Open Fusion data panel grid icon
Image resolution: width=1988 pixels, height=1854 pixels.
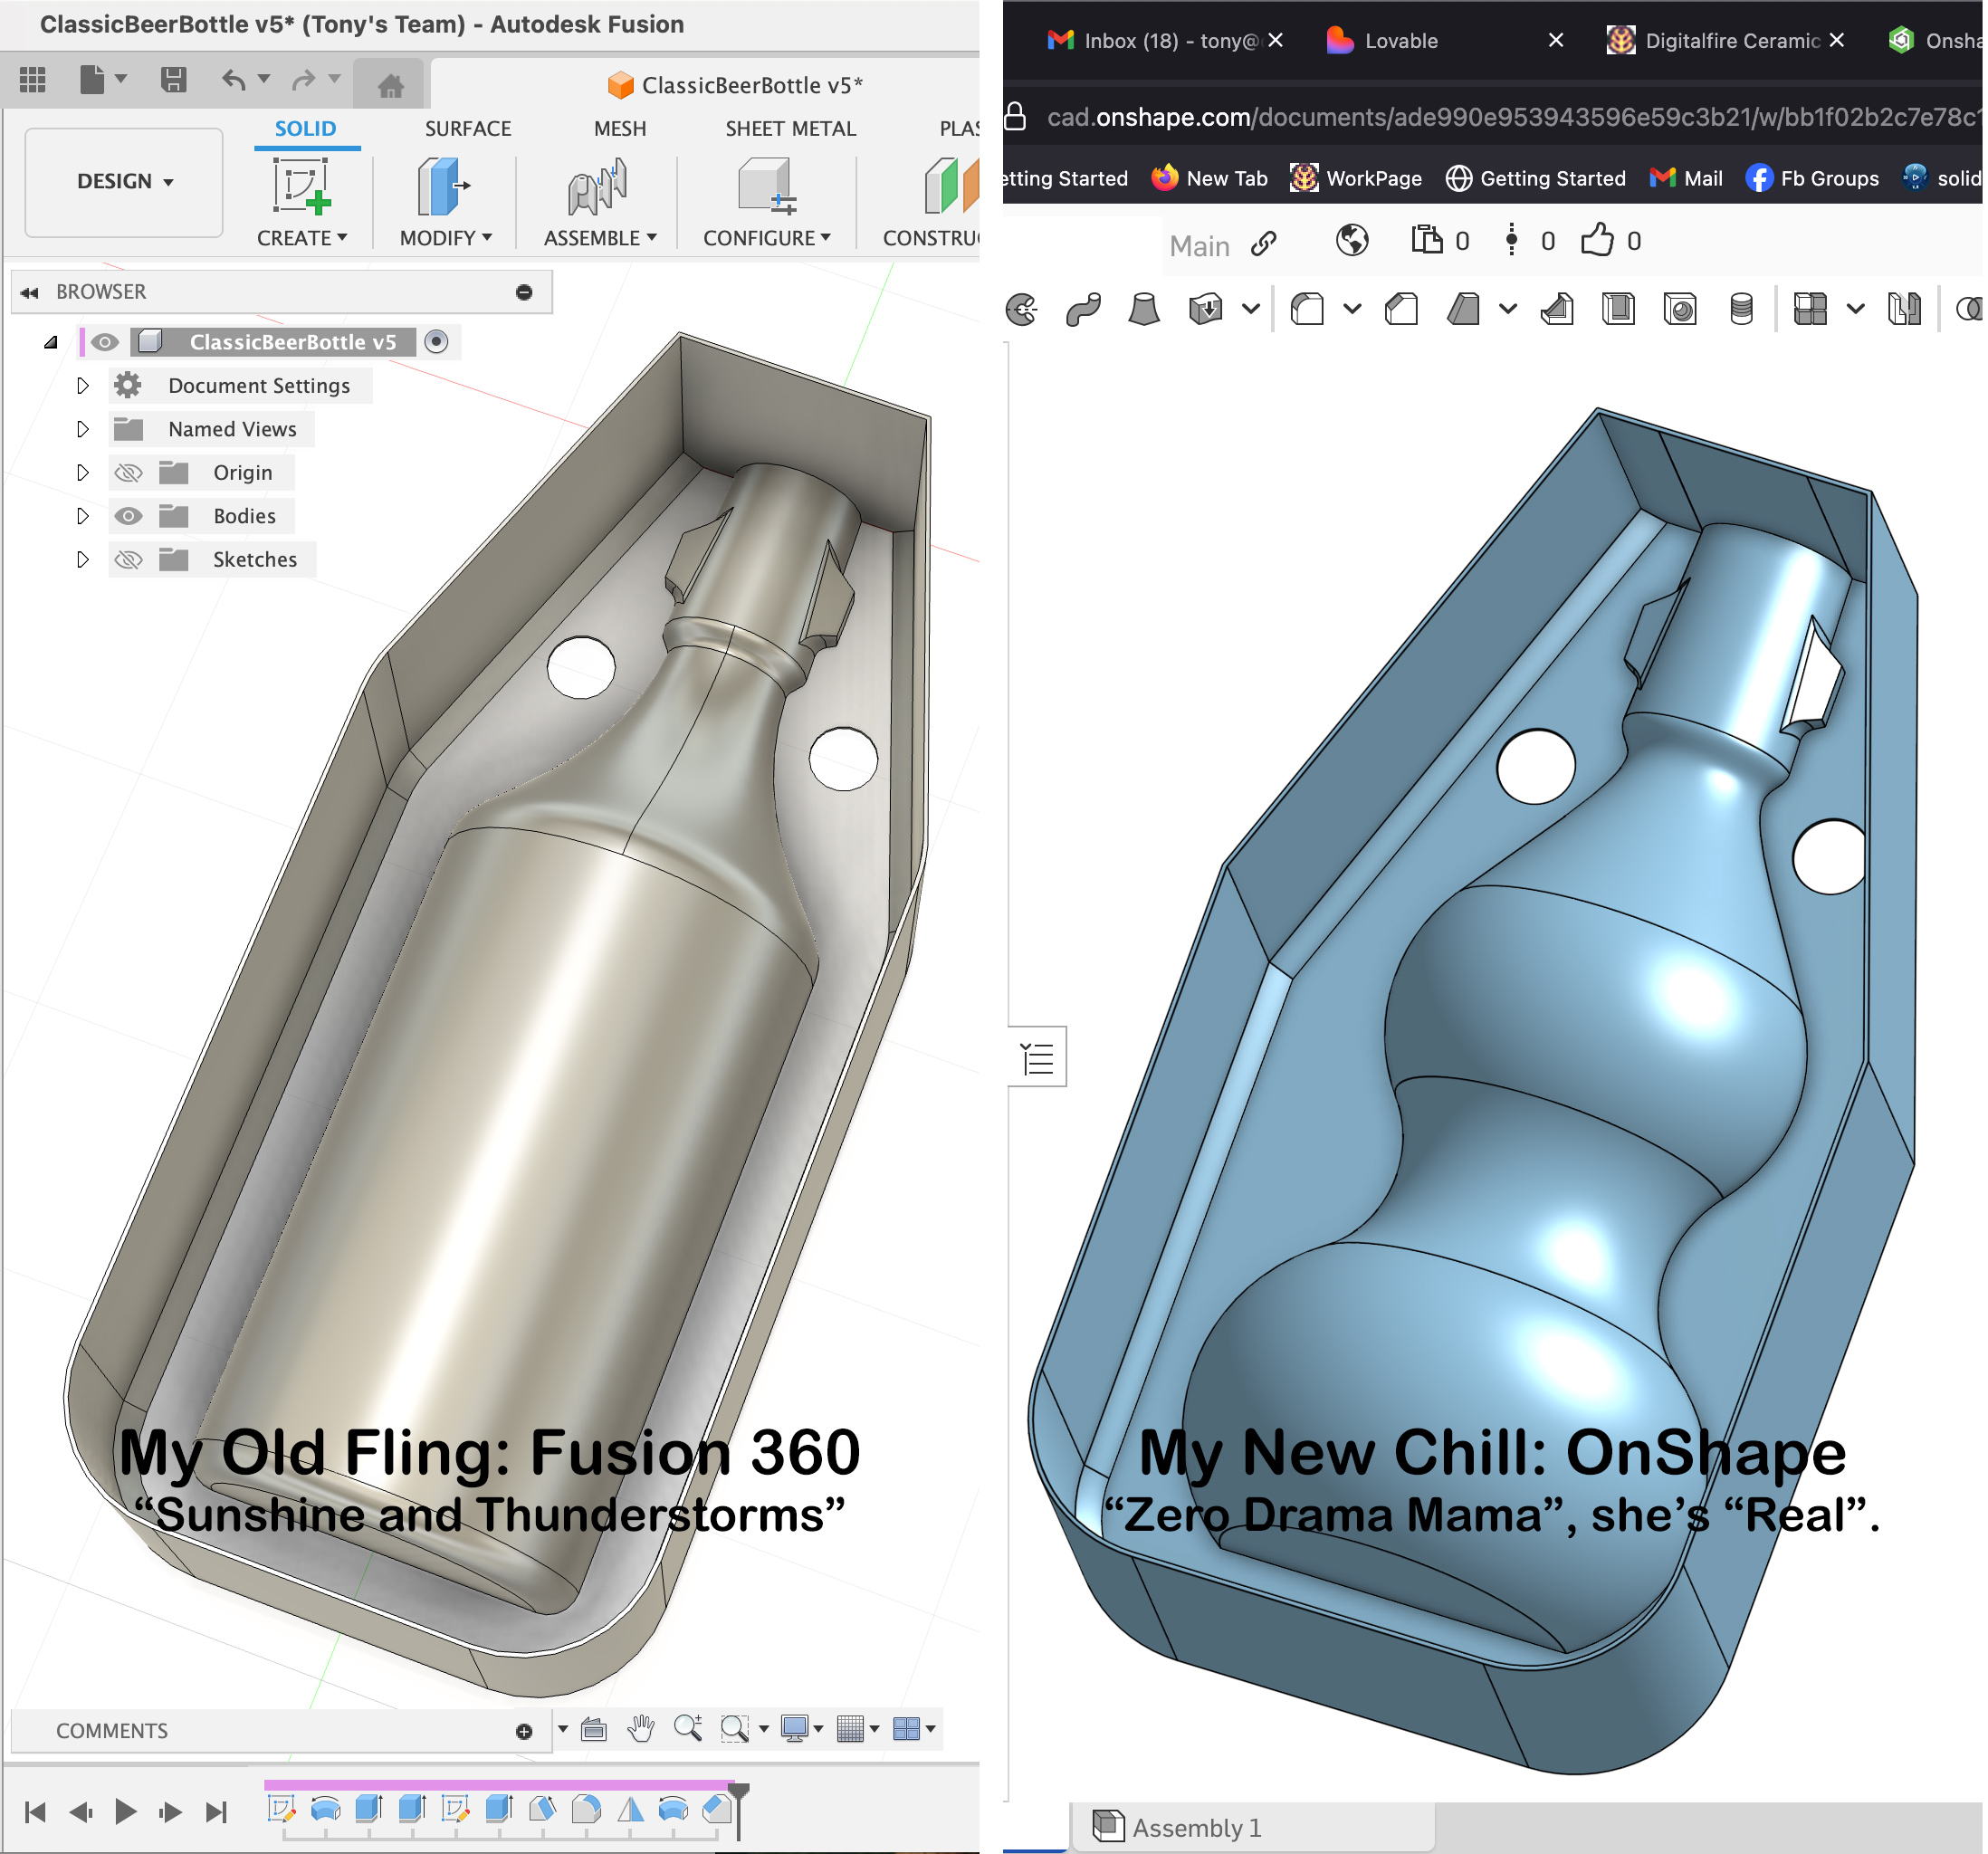click(32, 79)
